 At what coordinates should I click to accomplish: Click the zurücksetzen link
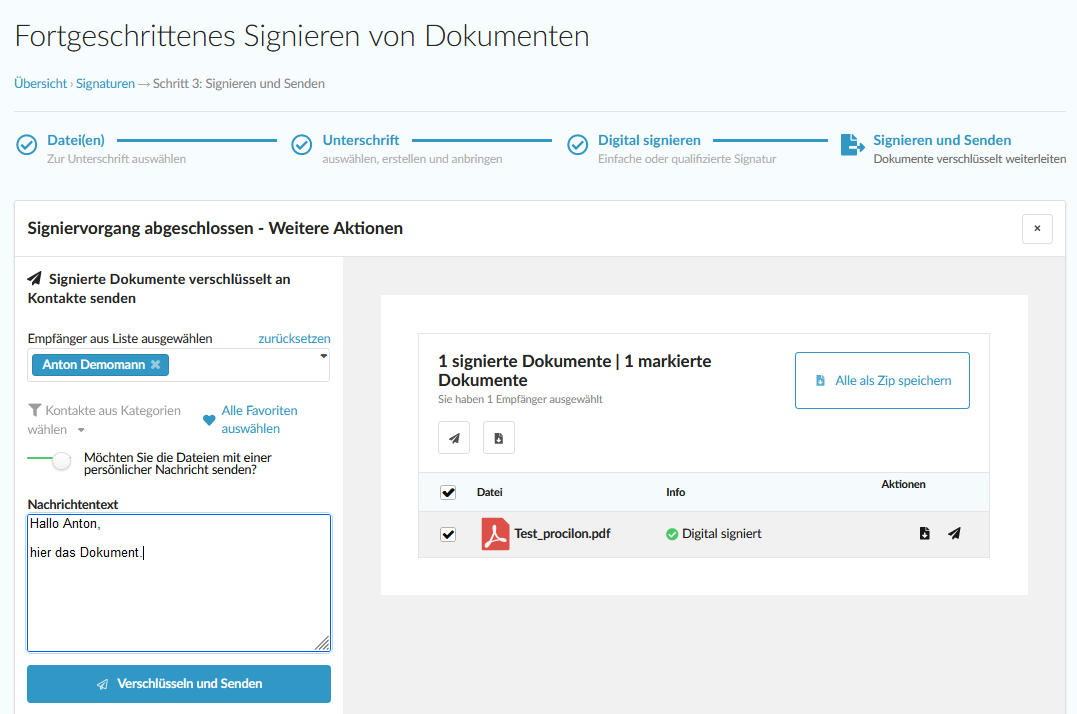[294, 339]
